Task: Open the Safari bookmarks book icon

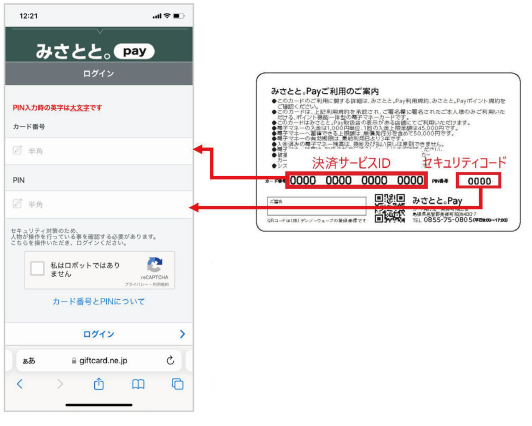Action: [138, 384]
